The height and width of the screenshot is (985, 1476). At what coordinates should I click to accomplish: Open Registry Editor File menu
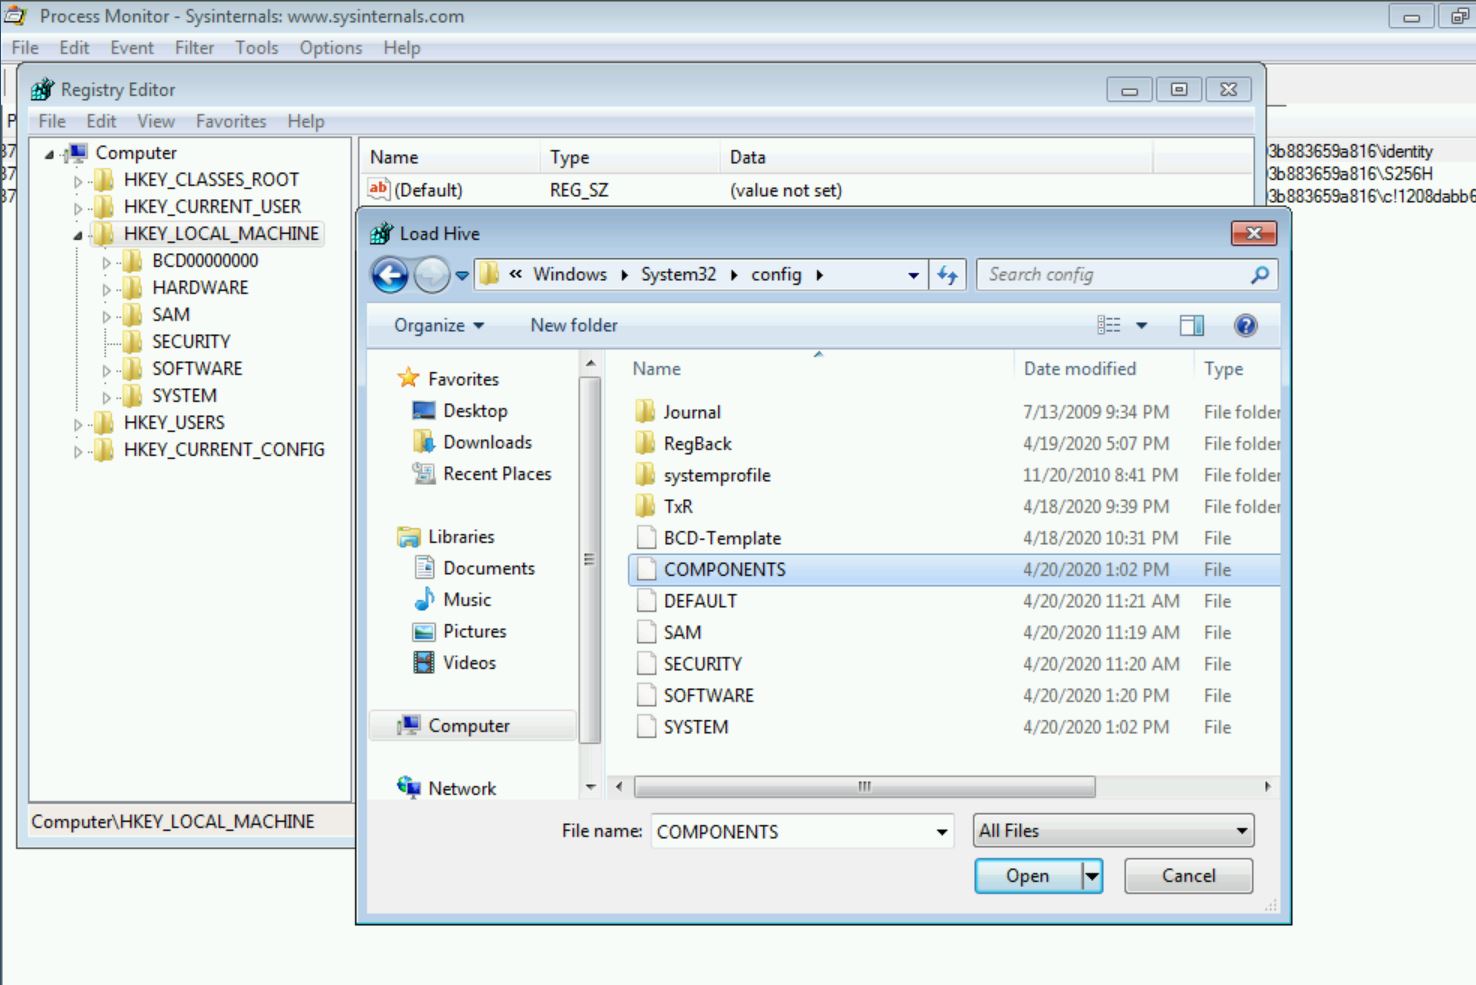(52, 121)
